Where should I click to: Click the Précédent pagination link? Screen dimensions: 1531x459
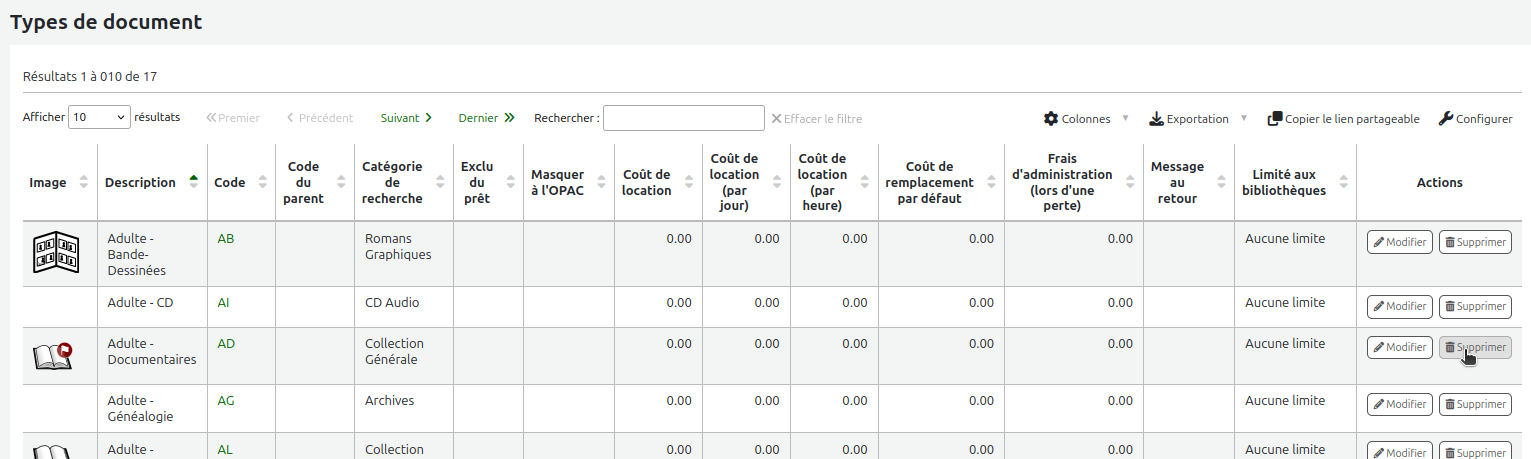pyautogui.click(x=320, y=118)
